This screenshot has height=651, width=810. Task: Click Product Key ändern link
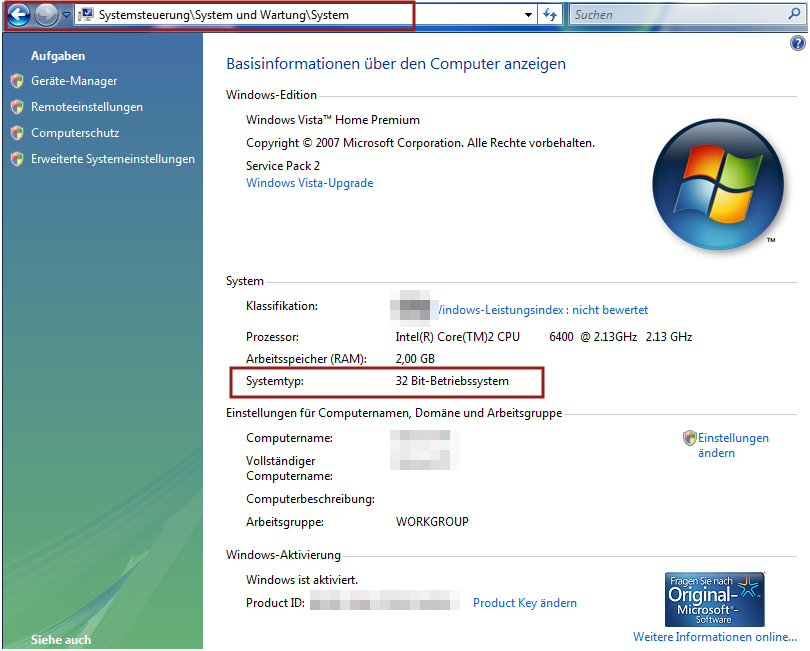(x=525, y=603)
